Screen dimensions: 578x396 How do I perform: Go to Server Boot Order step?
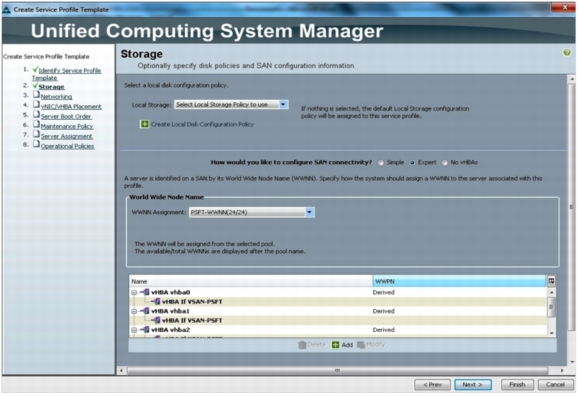(66, 117)
